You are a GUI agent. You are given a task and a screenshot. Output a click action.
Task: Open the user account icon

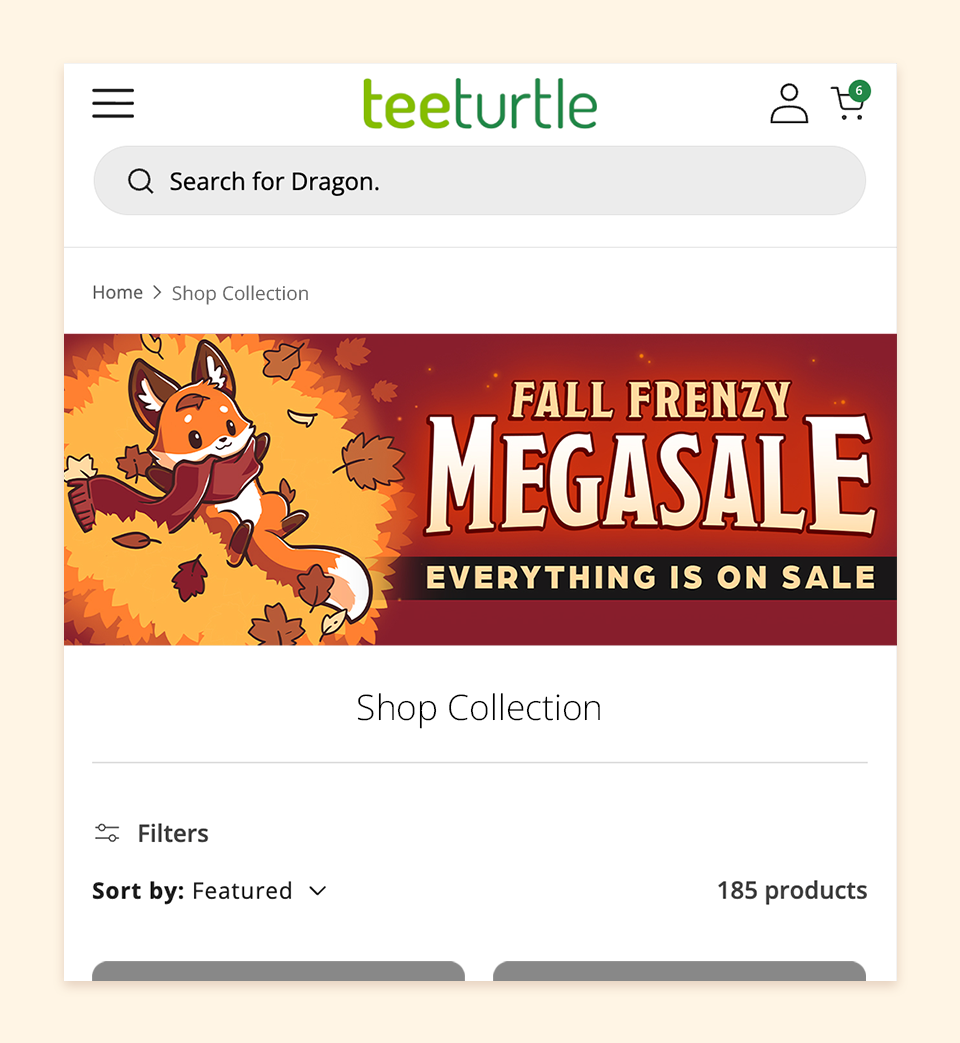point(789,103)
